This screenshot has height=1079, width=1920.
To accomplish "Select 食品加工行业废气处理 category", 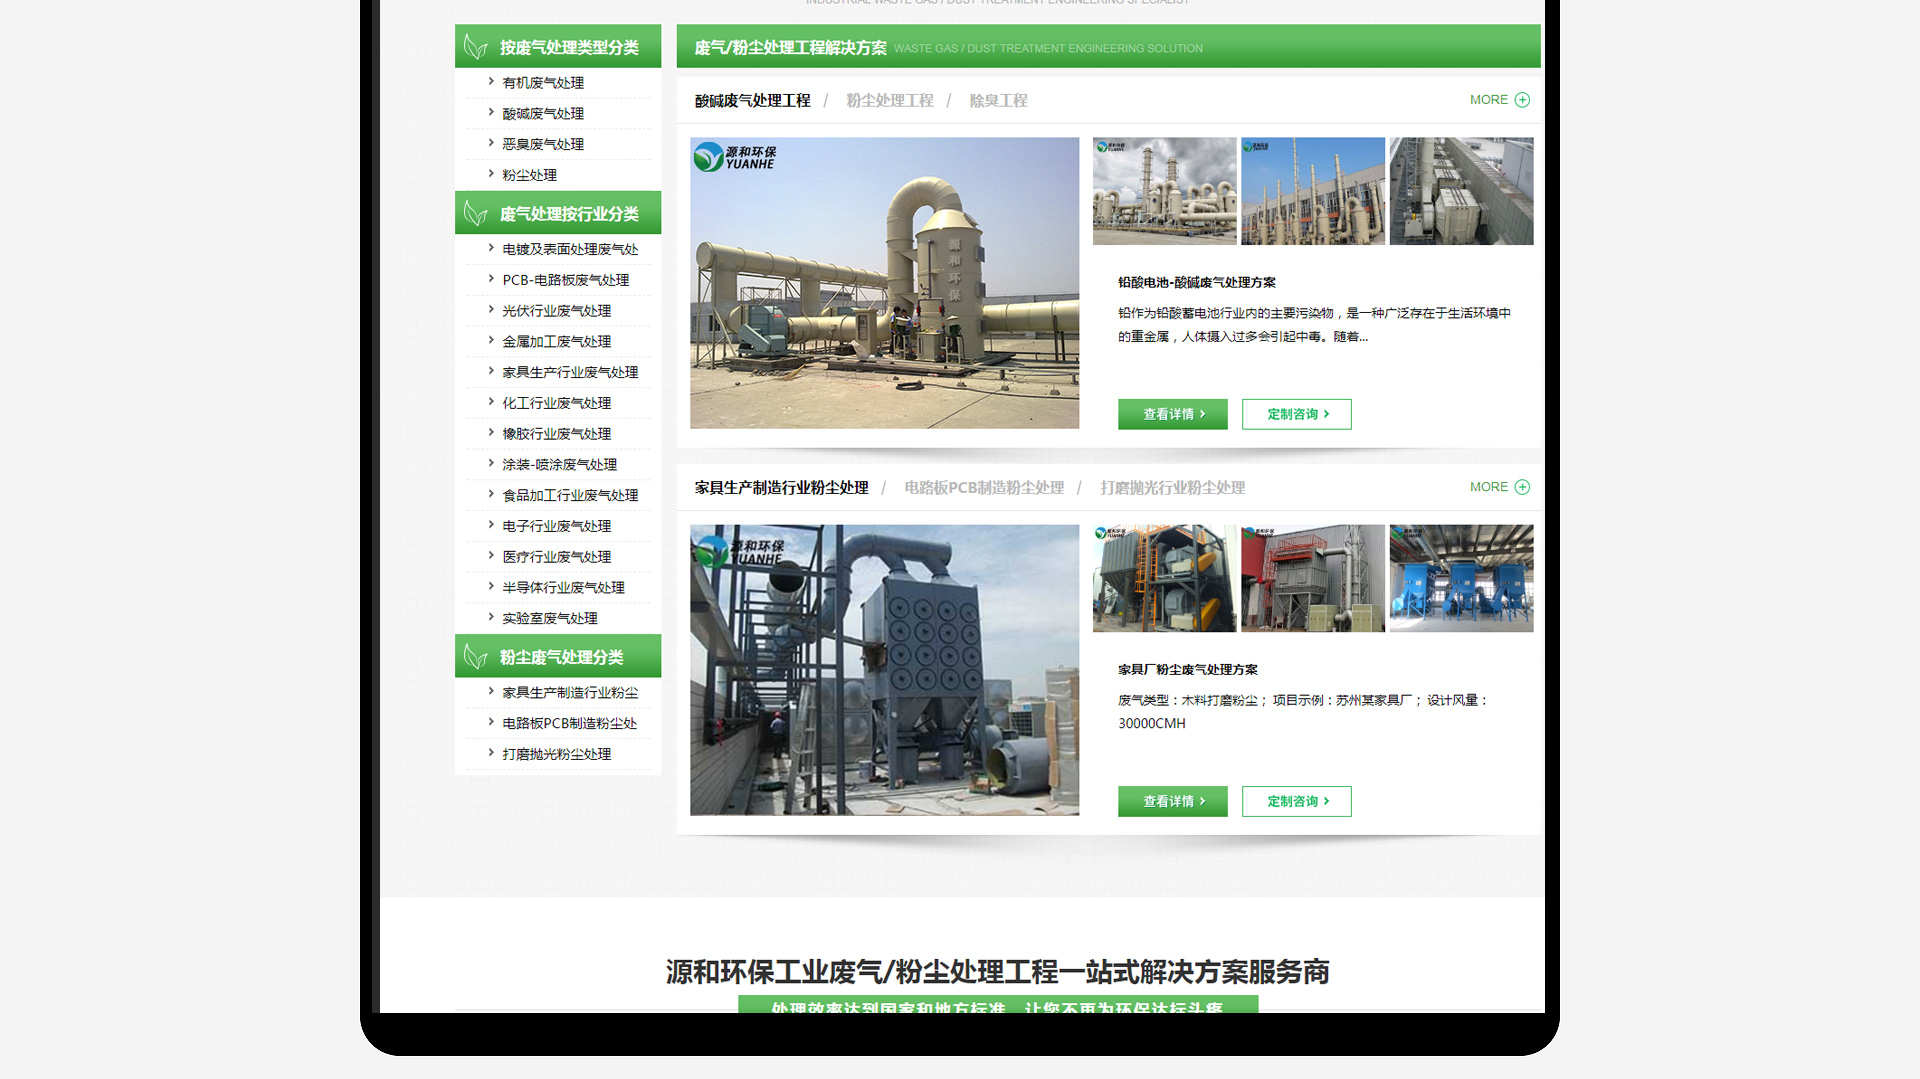I will pos(570,495).
